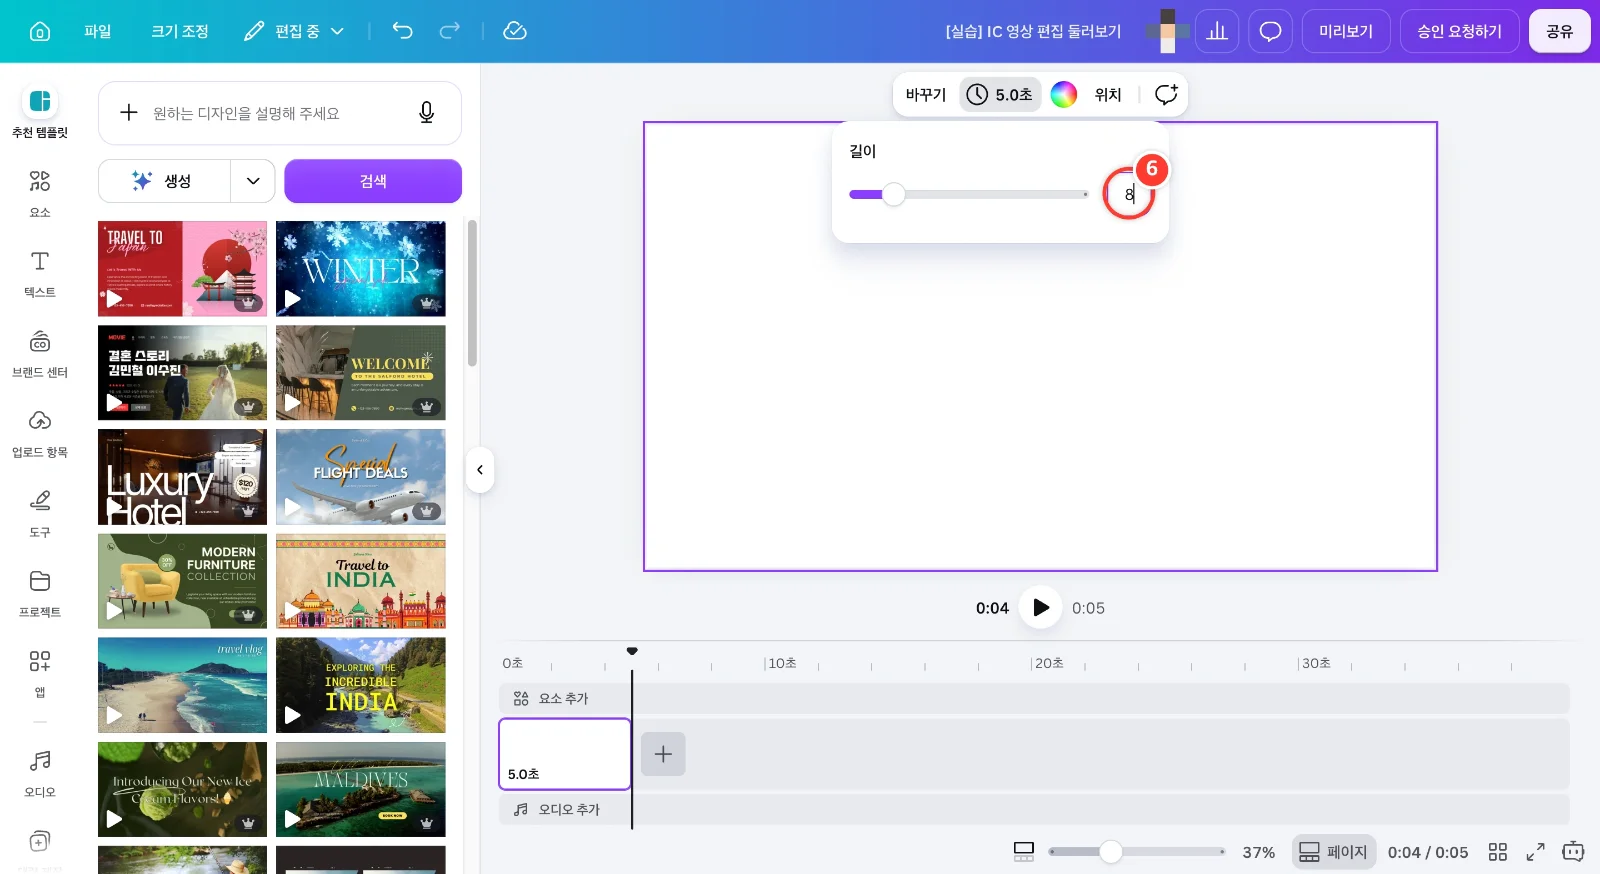Select the WINTER template thumbnail
The height and width of the screenshot is (874, 1600).
[x=361, y=269]
